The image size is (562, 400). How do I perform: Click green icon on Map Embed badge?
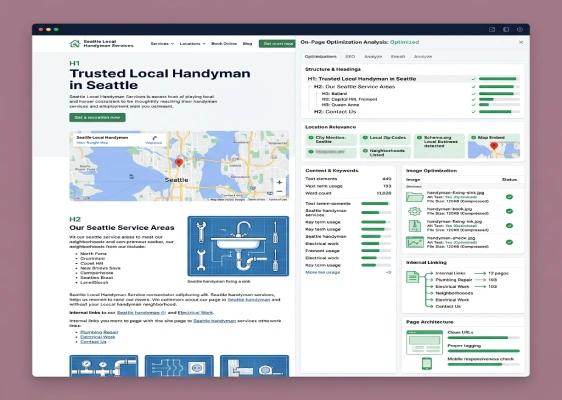(x=473, y=138)
